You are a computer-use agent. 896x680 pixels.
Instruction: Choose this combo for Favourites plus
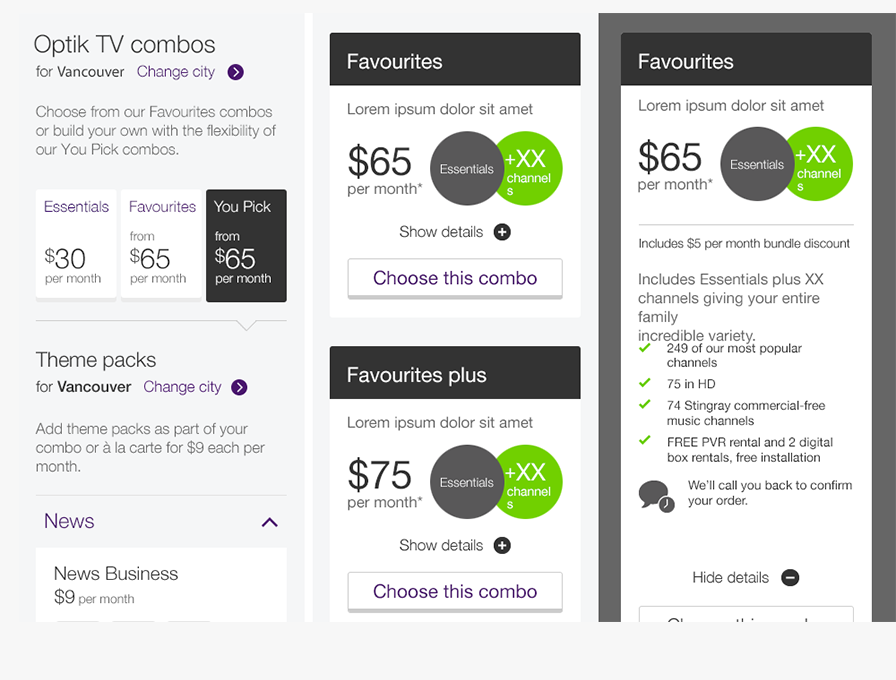coord(455,591)
